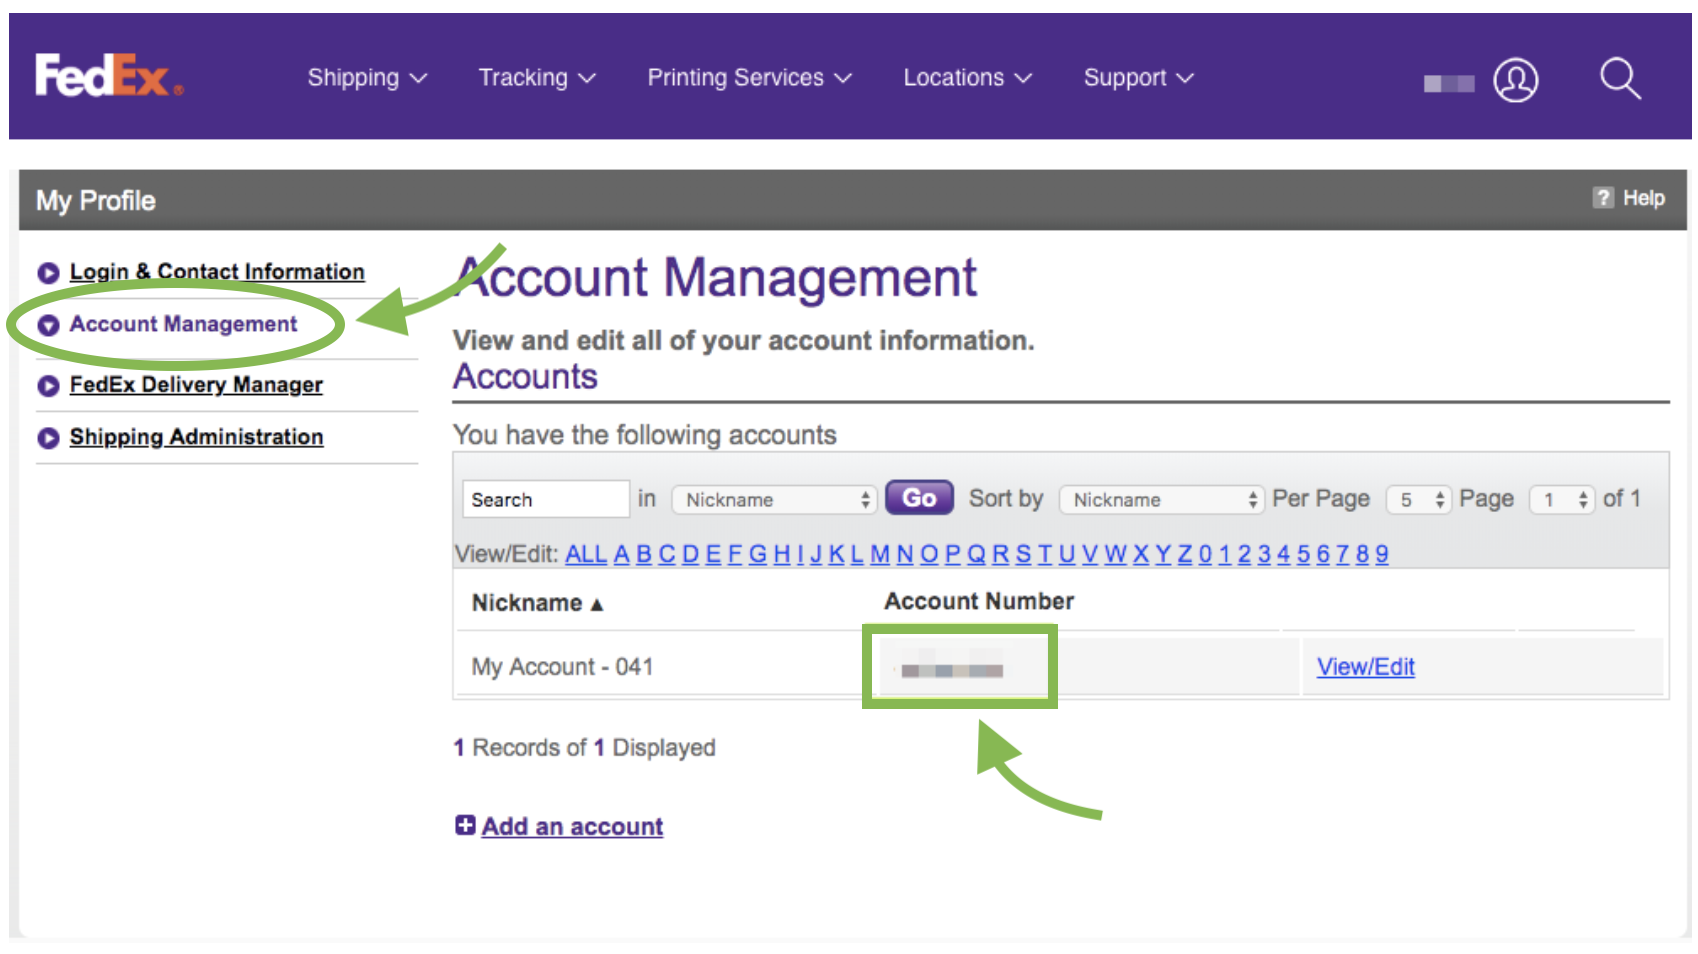Image resolution: width=1698 pixels, height=954 pixels.
Task: Click the Help question mark icon
Action: tap(1603, 198)
